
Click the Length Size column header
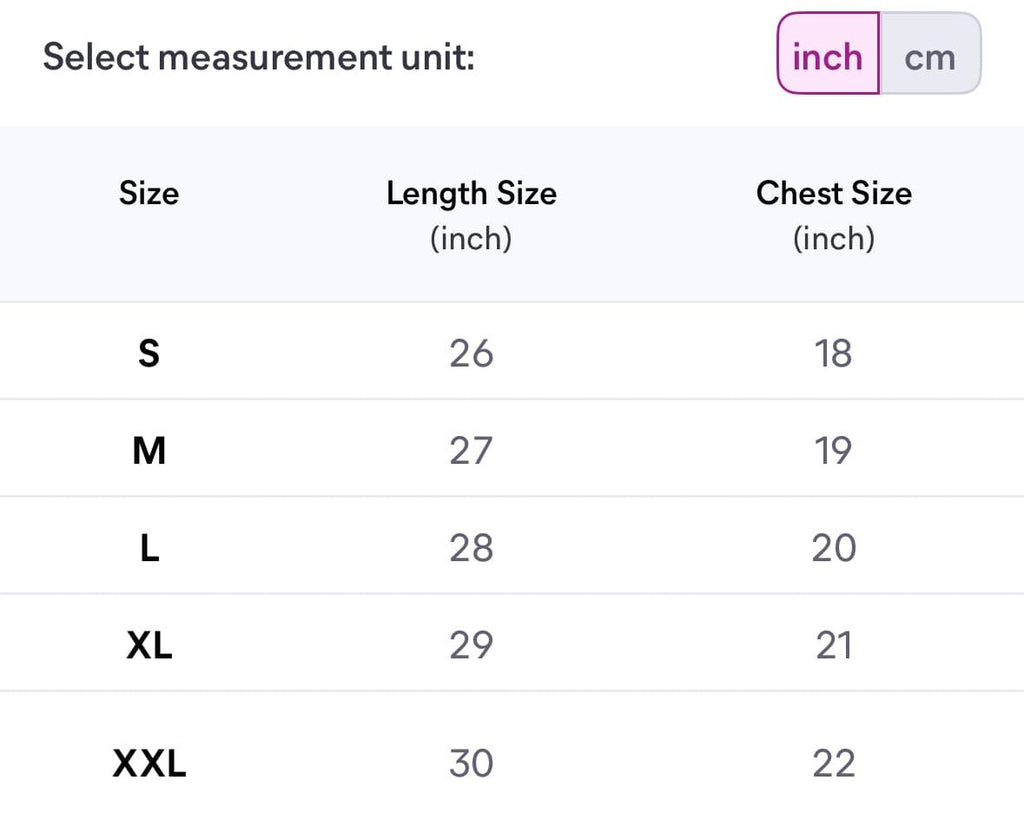click(x=471, y=193)
